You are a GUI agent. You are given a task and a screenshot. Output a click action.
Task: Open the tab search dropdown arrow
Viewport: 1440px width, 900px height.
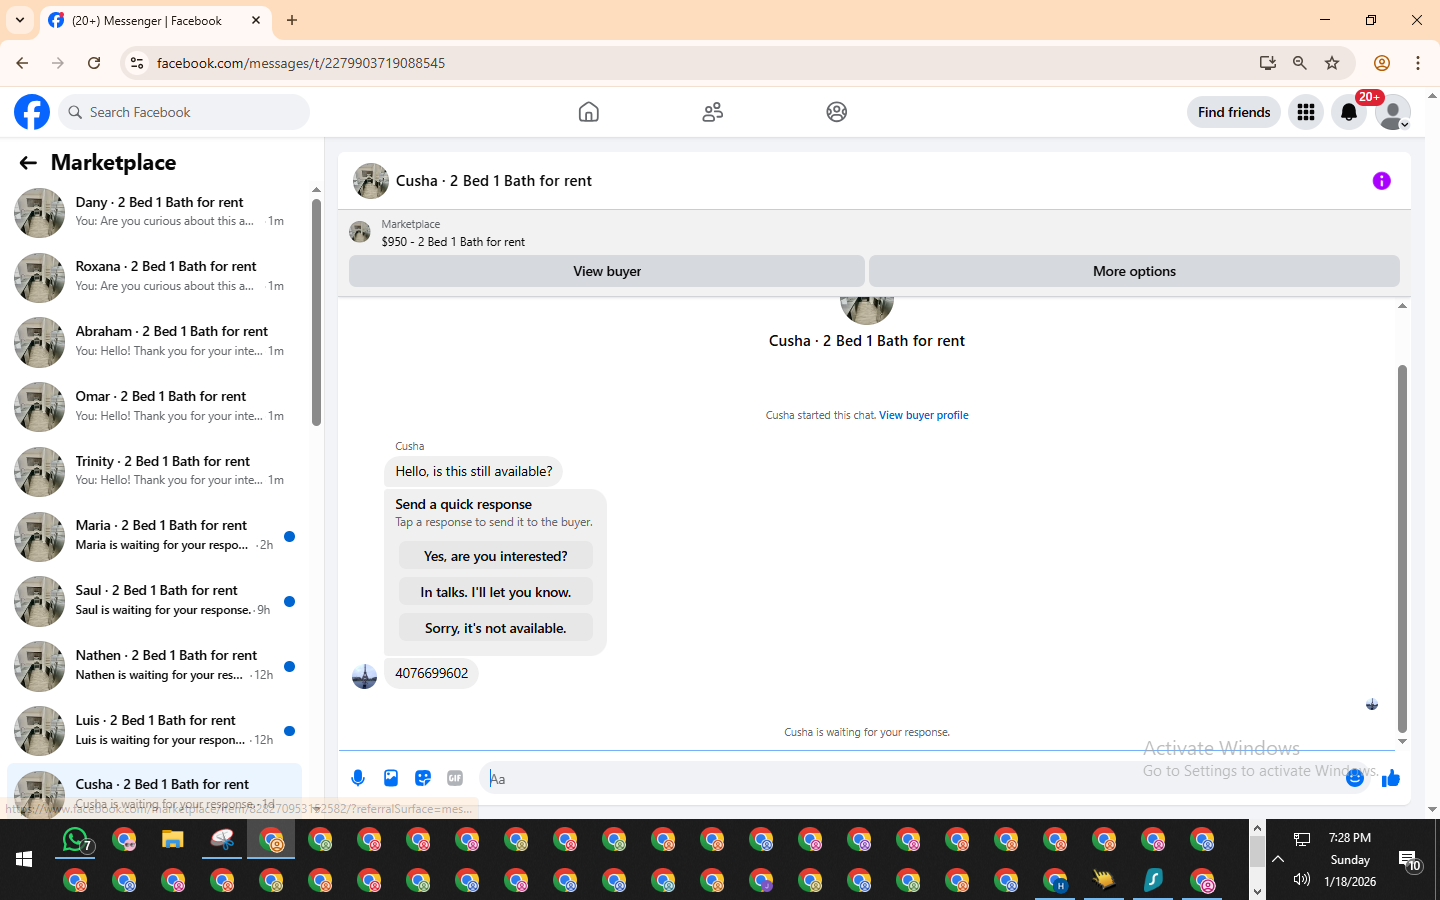coord(19,20)
